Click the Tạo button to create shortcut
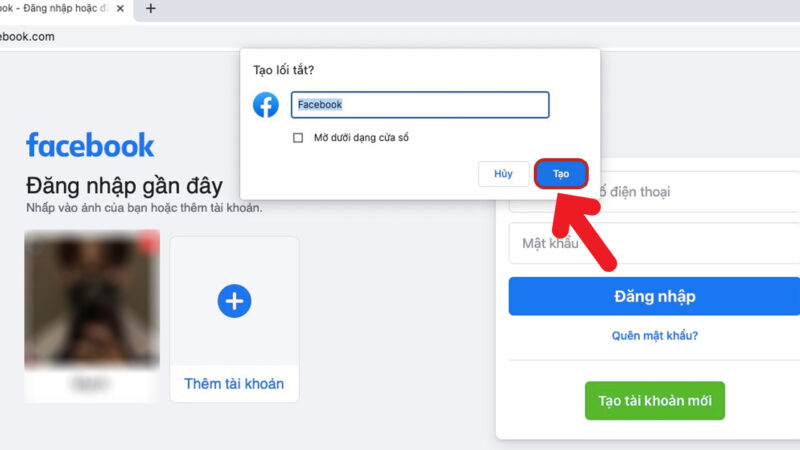The height and width of the screenshot is (450, 800). [x=561, y=174]
